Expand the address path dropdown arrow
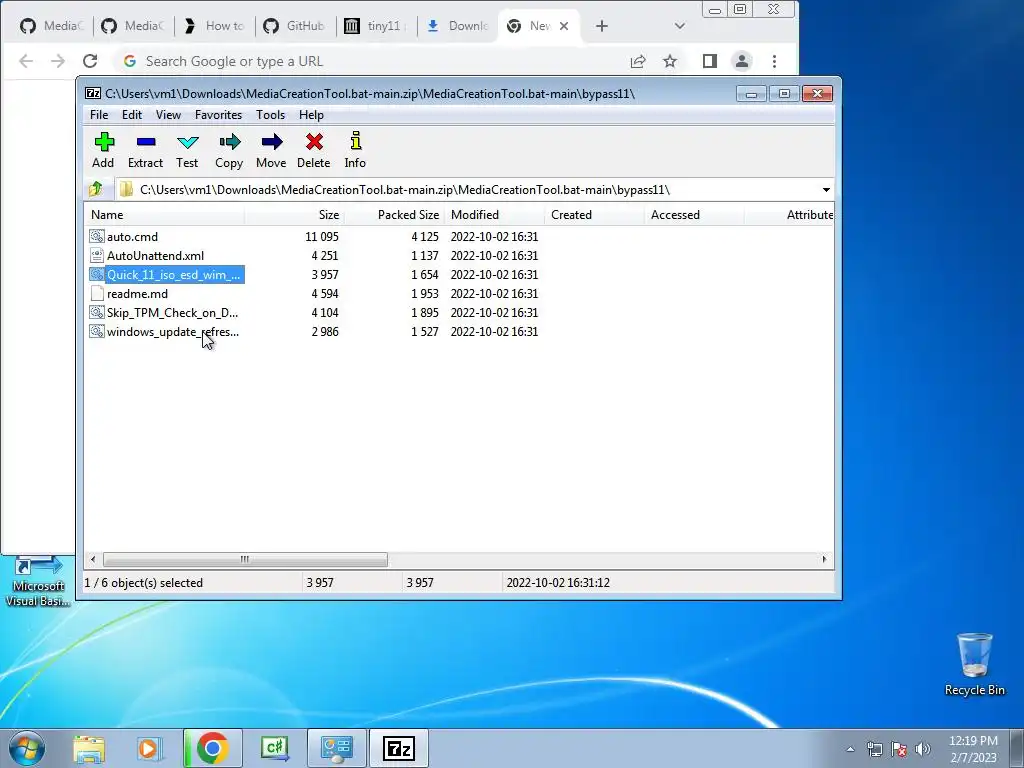 click(x=826, y=189)
